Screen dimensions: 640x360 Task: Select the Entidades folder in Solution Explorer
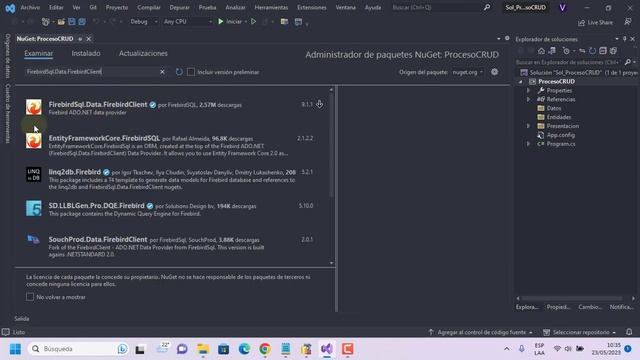[x=559, y=117]
